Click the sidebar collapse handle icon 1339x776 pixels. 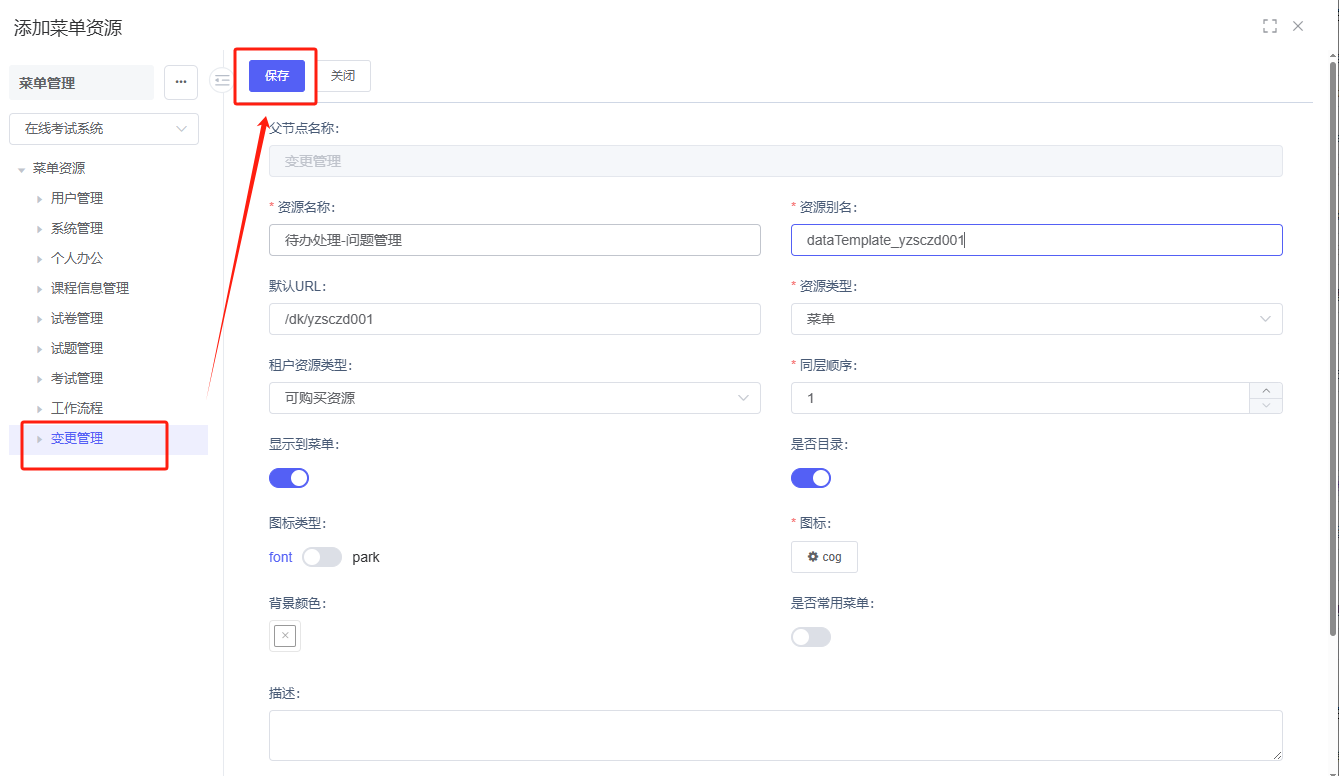click(x=221, y=80)
